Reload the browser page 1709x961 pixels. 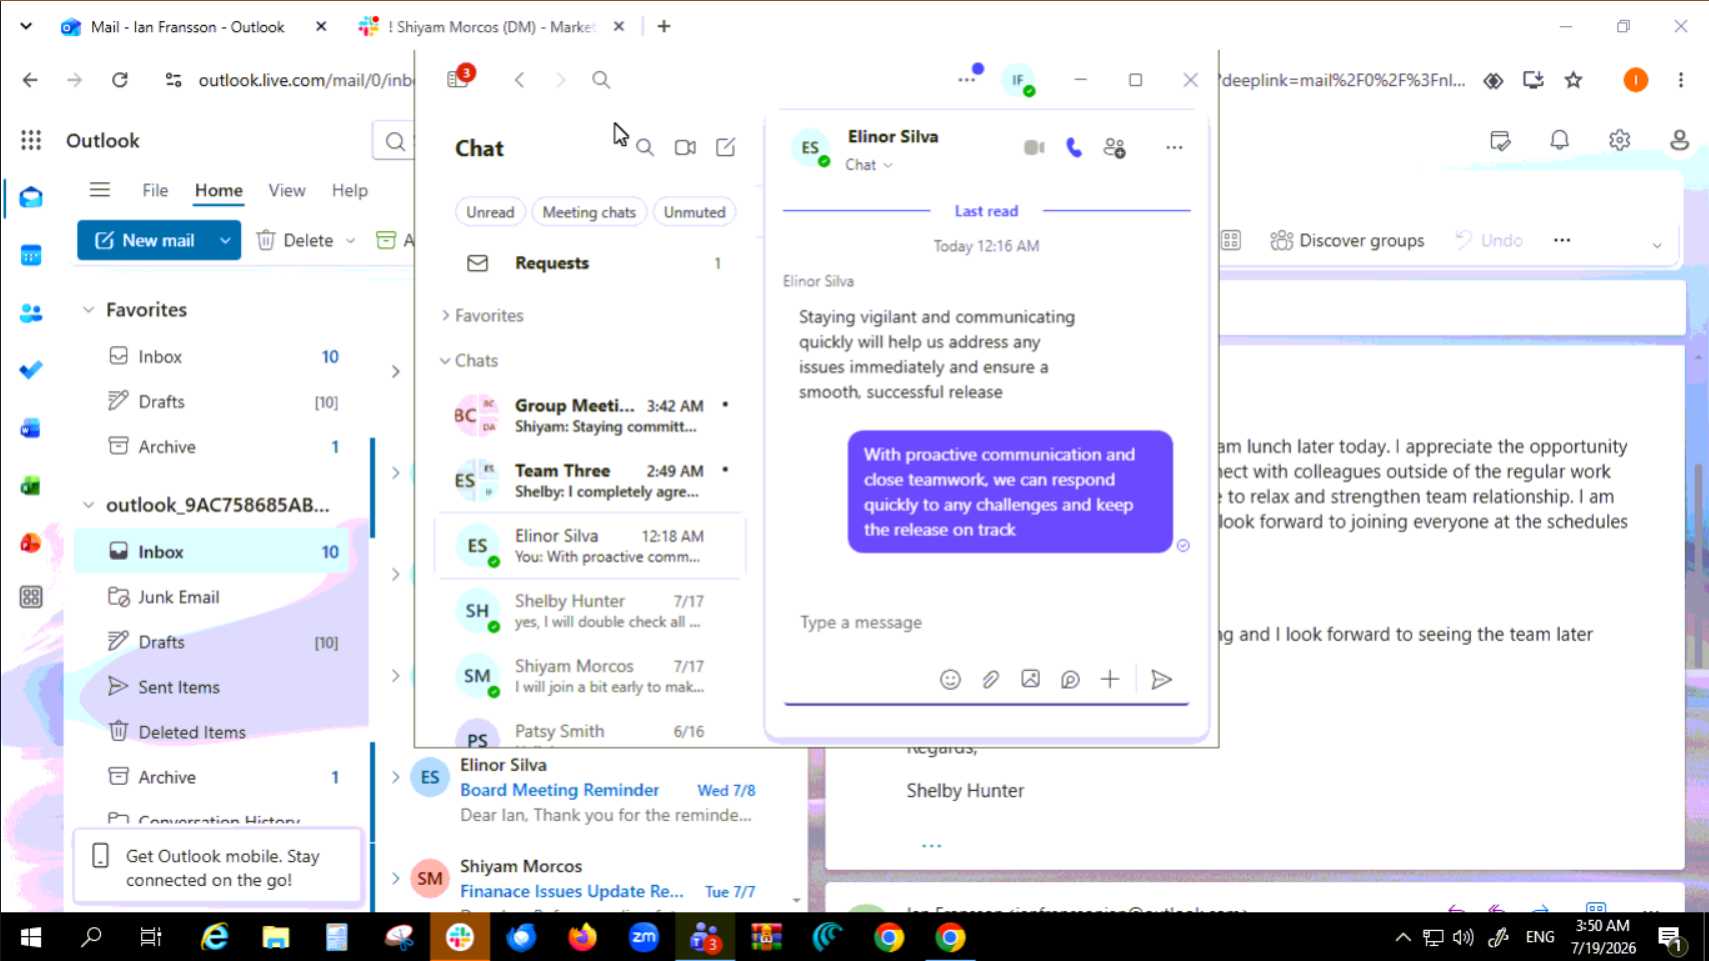(120, 80)
